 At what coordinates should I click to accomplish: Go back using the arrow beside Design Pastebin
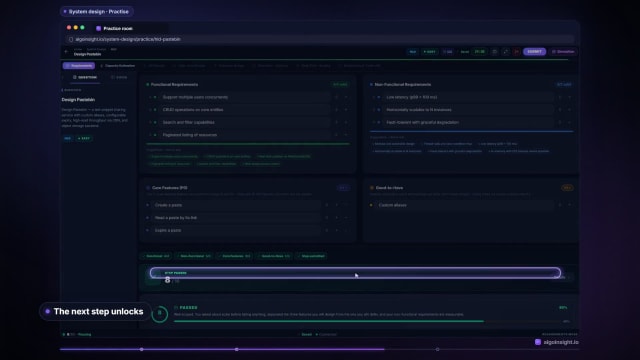pyautogui.click(x=66, y=52)
